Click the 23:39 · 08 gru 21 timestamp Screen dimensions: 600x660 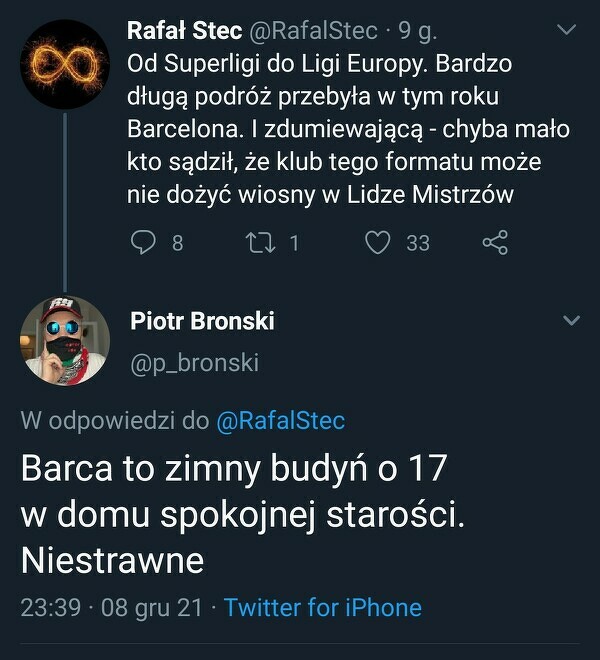(111, 607)
